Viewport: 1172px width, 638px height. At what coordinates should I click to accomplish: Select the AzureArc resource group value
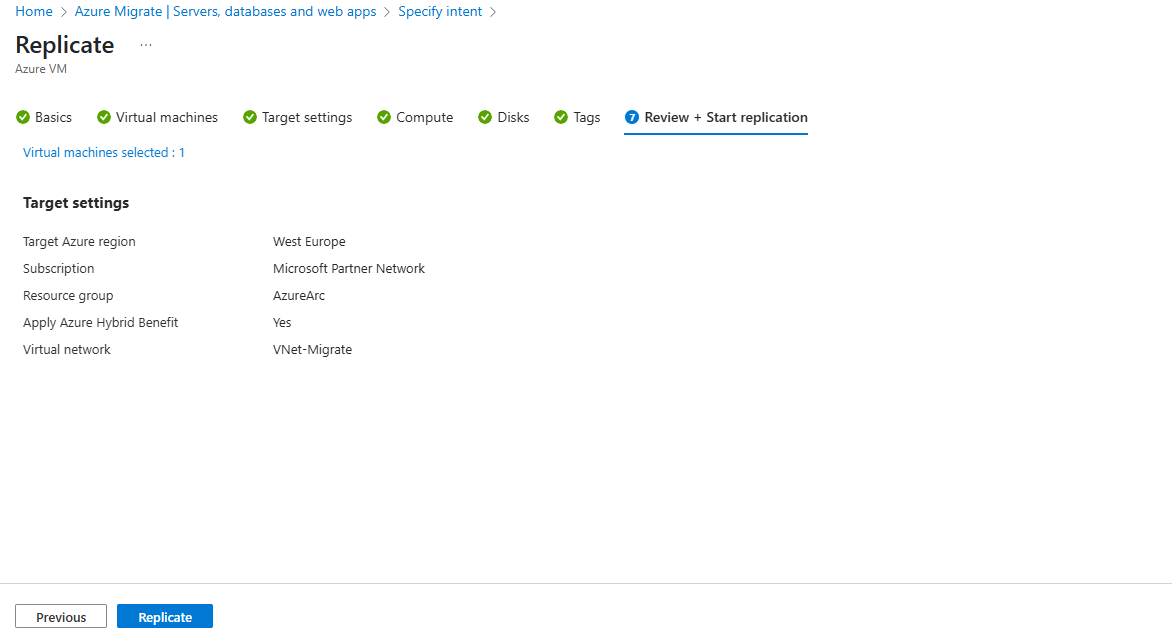click(x=299, y=295)
